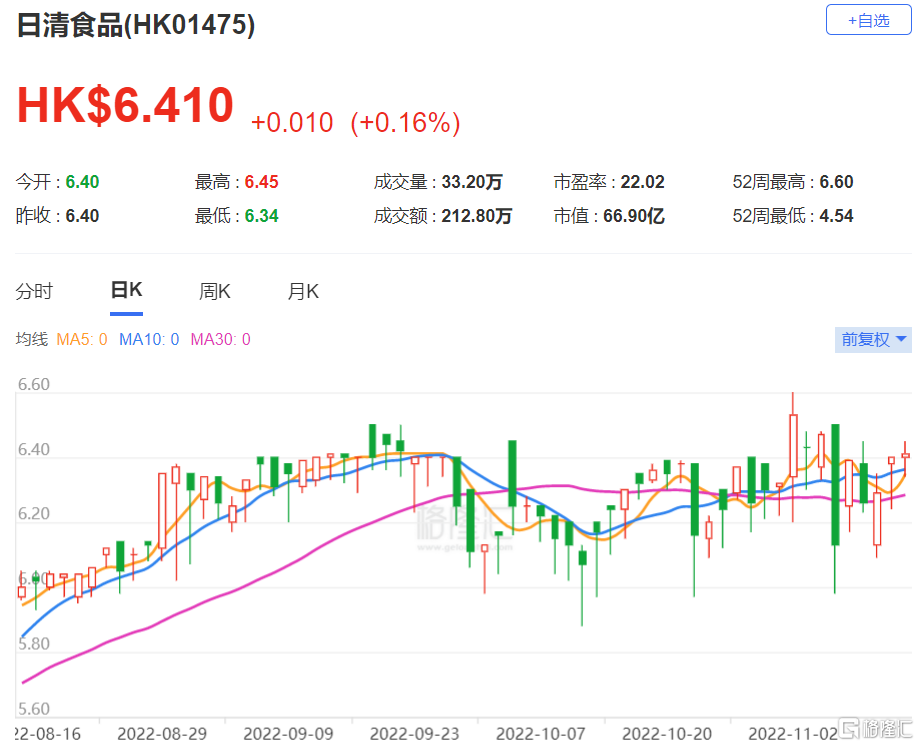Viewport: 919px width, 746px height.
Task: Click the MA5 moving average legend
Action: click(x=81, y=339)
